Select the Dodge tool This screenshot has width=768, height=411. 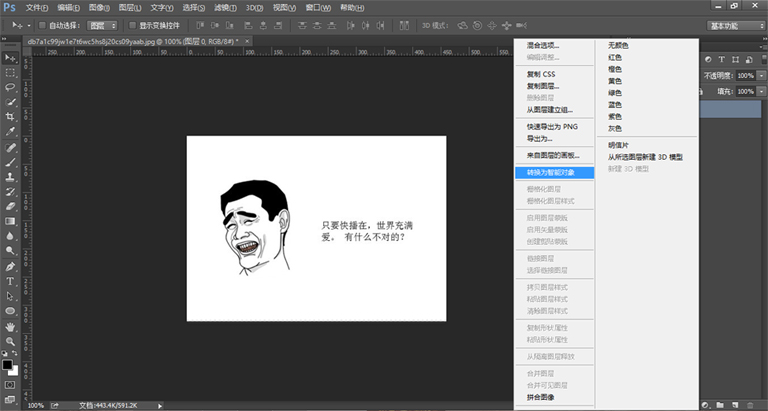(10, 250)
